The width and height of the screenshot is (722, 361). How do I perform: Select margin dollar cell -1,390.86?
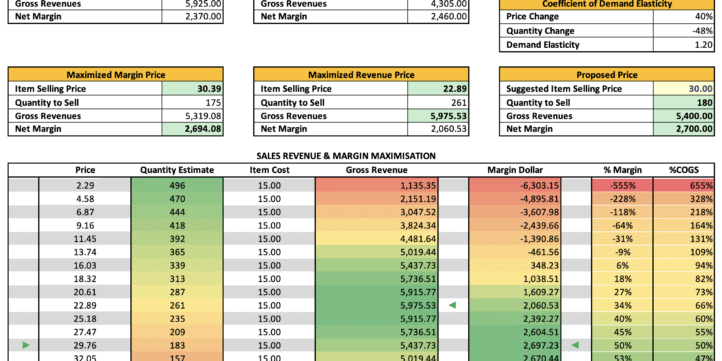(515, 239)
